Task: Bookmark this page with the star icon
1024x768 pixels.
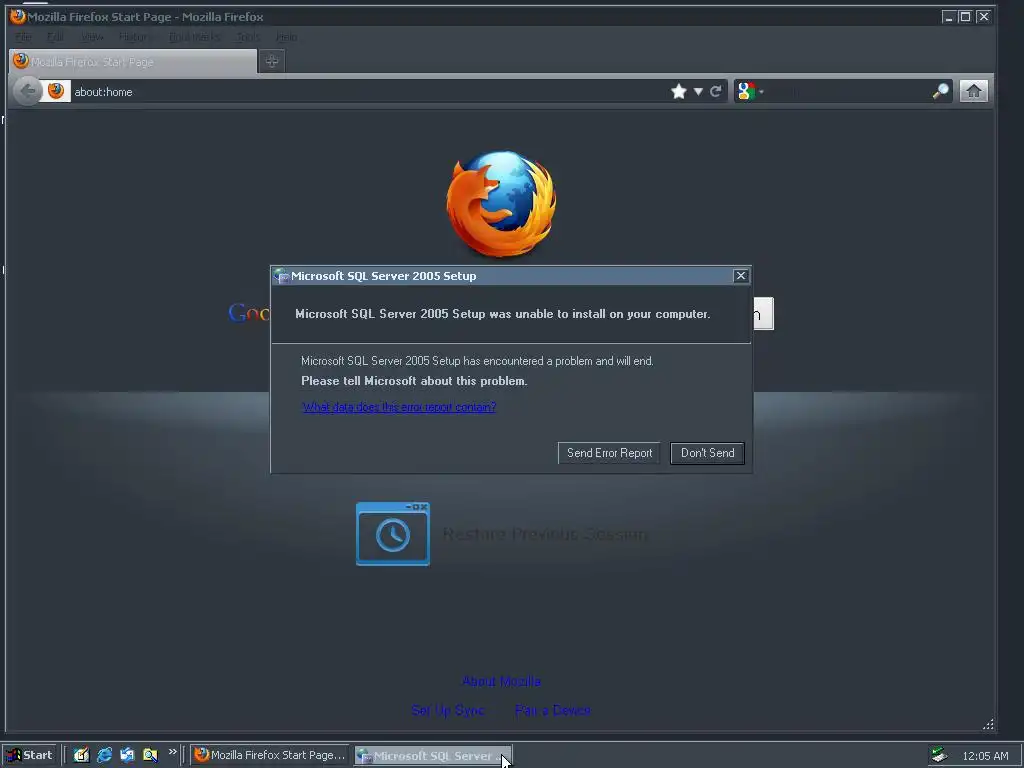Action: tap(679, 91)
